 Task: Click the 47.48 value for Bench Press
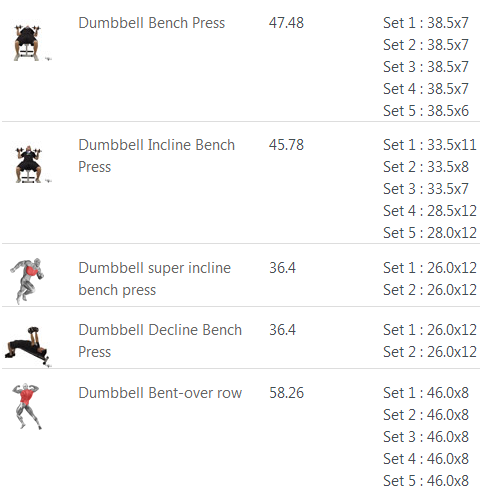tap(286, 23)
